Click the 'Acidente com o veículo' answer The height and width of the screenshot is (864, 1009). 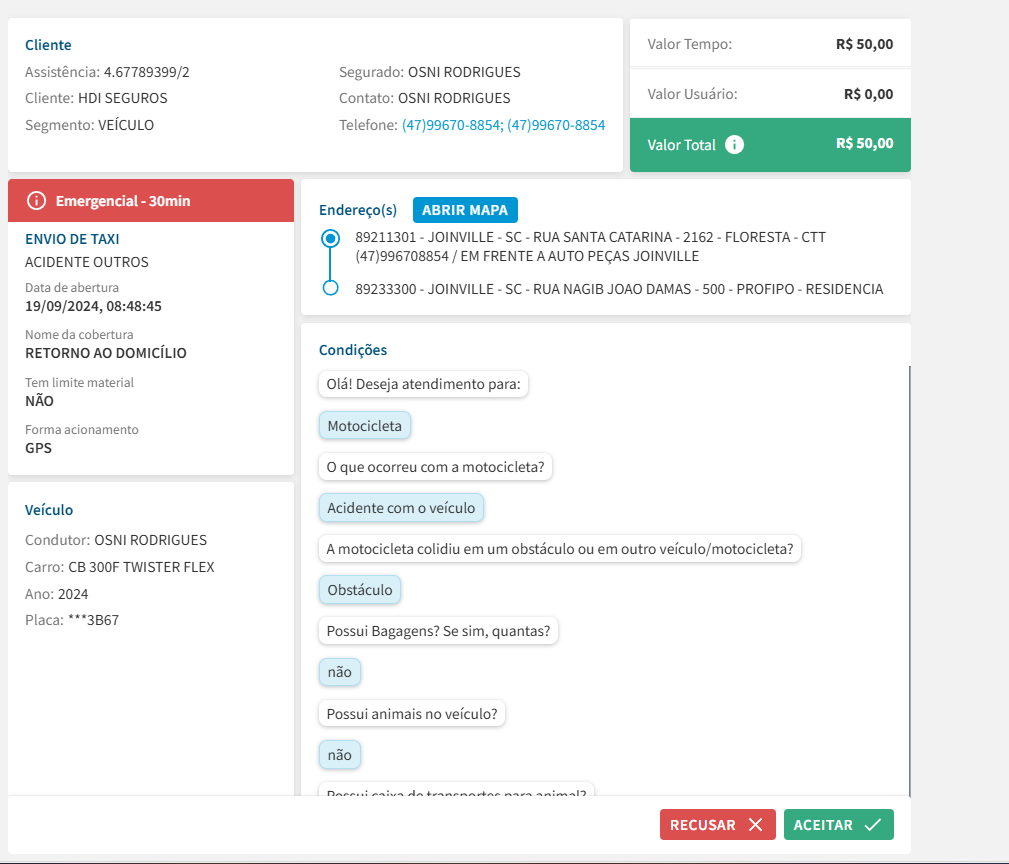click(401, 508)
